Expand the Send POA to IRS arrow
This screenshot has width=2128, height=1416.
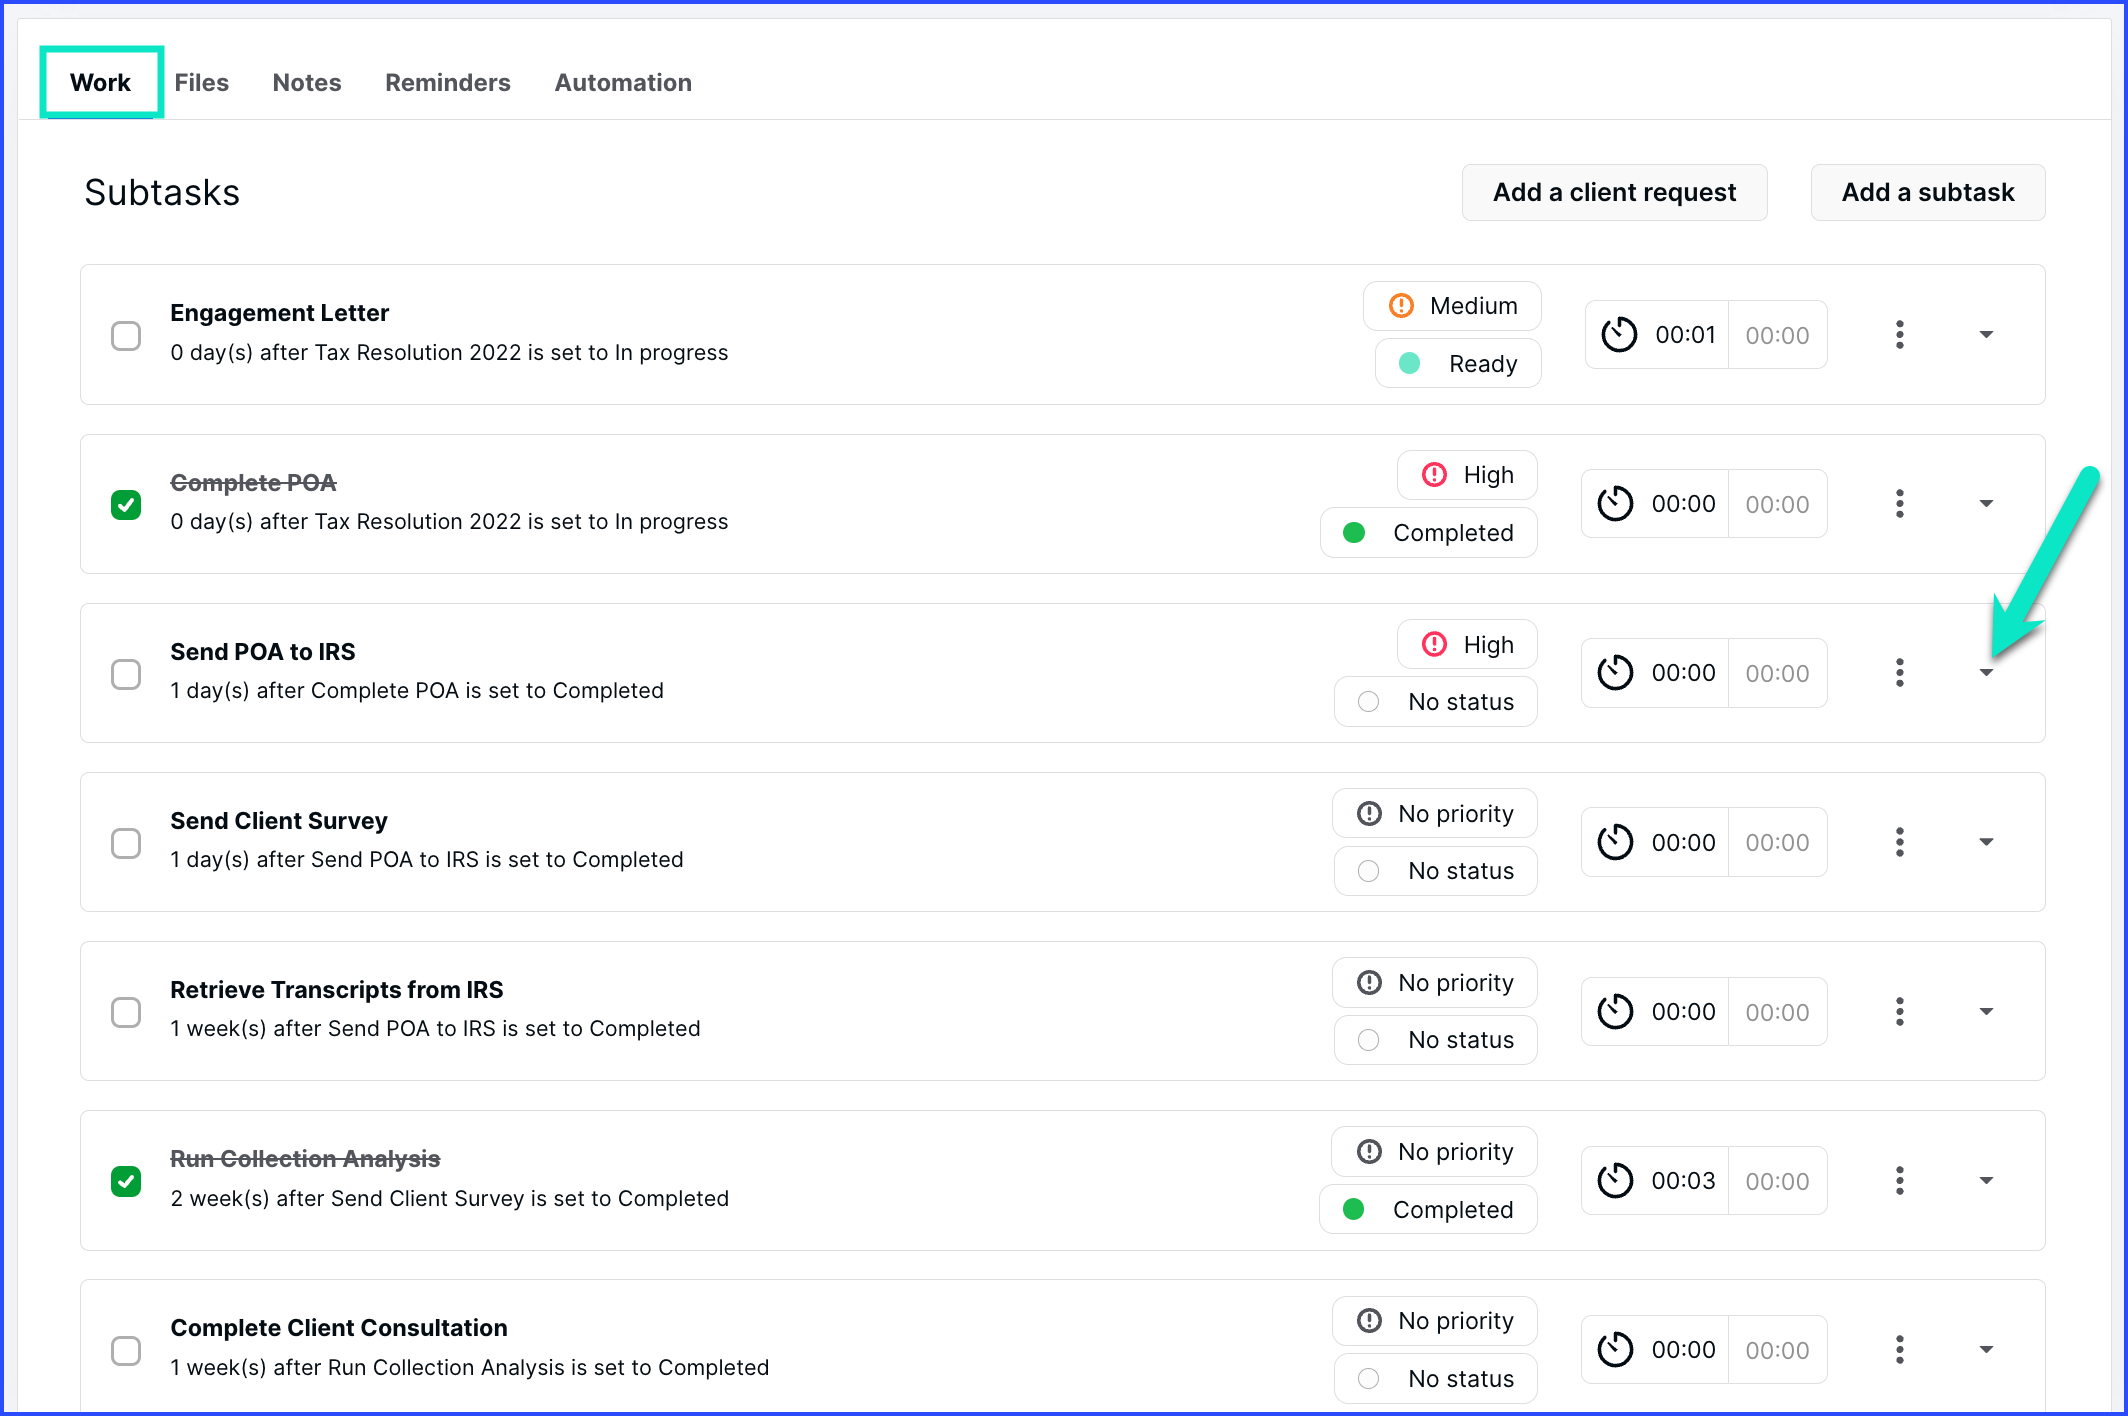(x=1987, y=673)
